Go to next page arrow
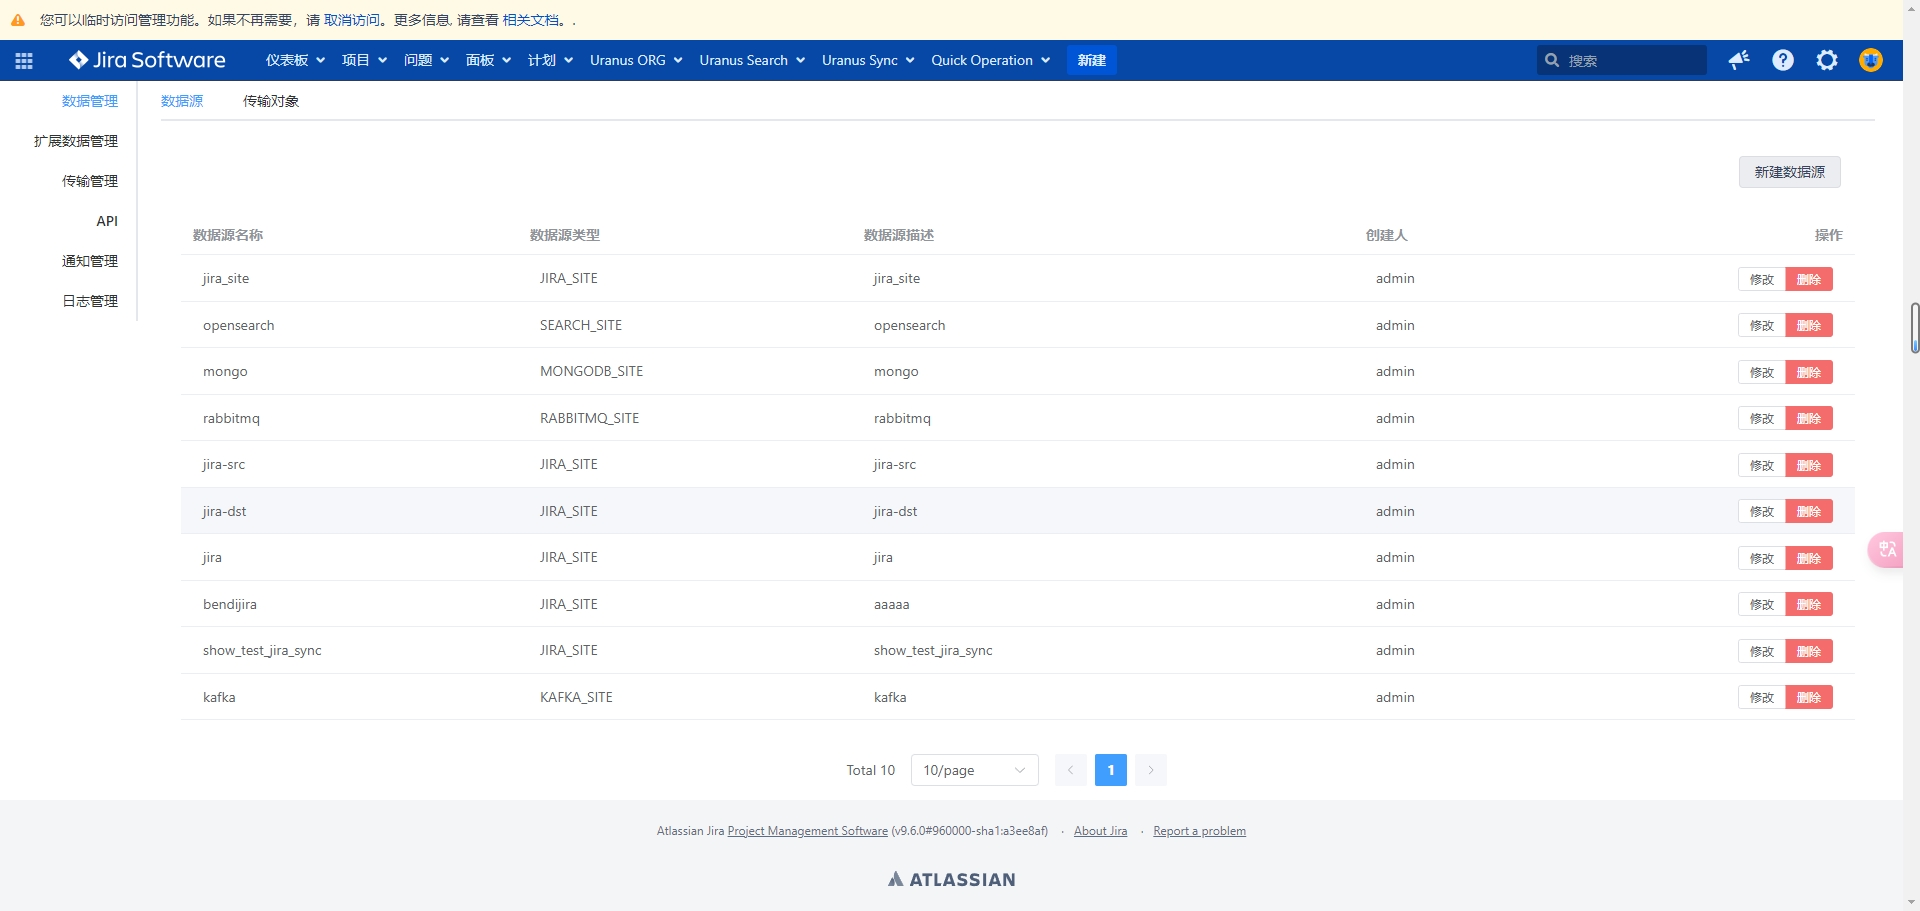 point(1151,770)
